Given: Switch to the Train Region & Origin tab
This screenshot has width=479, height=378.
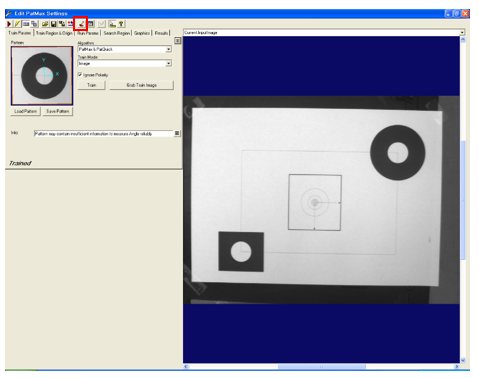Looking at the screenshot, I should 54,33.
